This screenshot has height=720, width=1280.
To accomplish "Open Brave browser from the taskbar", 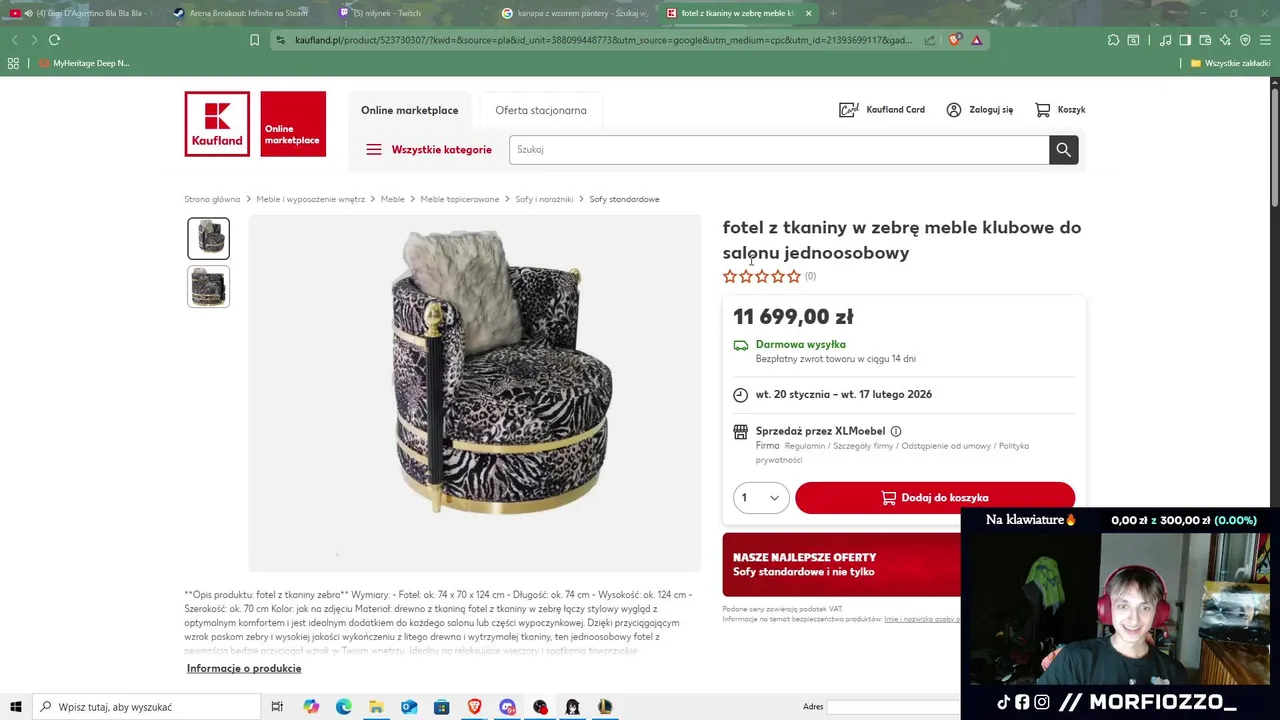I will 474,707.
